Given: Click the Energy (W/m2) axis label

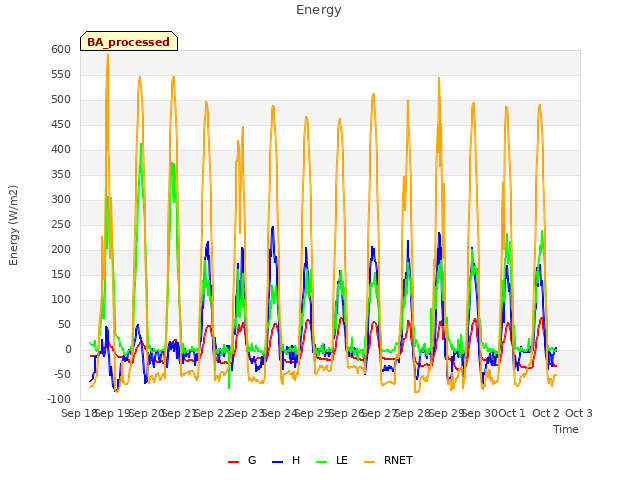Looking at the screenshot, I should tap(13, 225).
